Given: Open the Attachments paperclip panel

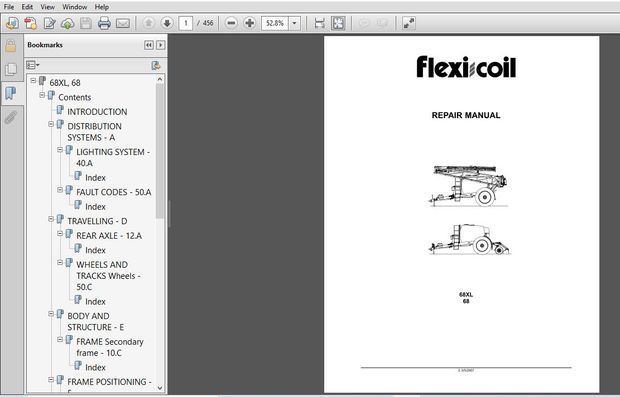Looking at the screenshot, I should pyautogui.click(x=11, y=117).
